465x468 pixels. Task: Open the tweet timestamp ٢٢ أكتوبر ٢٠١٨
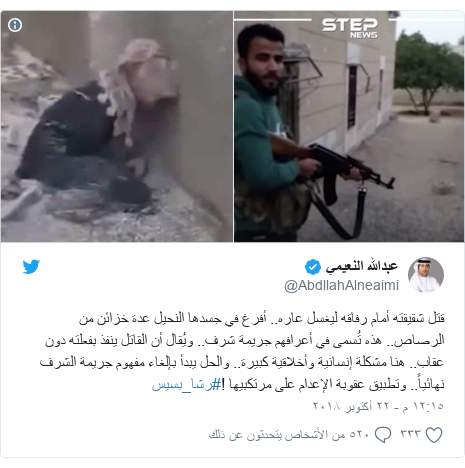pyautogui.click(x=378, y=406)
